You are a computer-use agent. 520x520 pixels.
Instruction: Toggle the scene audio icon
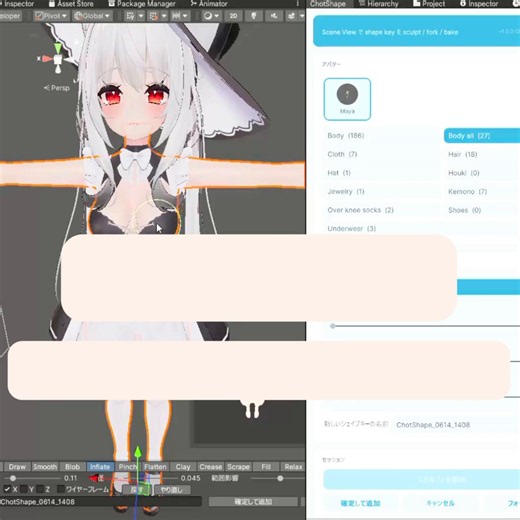274,16
